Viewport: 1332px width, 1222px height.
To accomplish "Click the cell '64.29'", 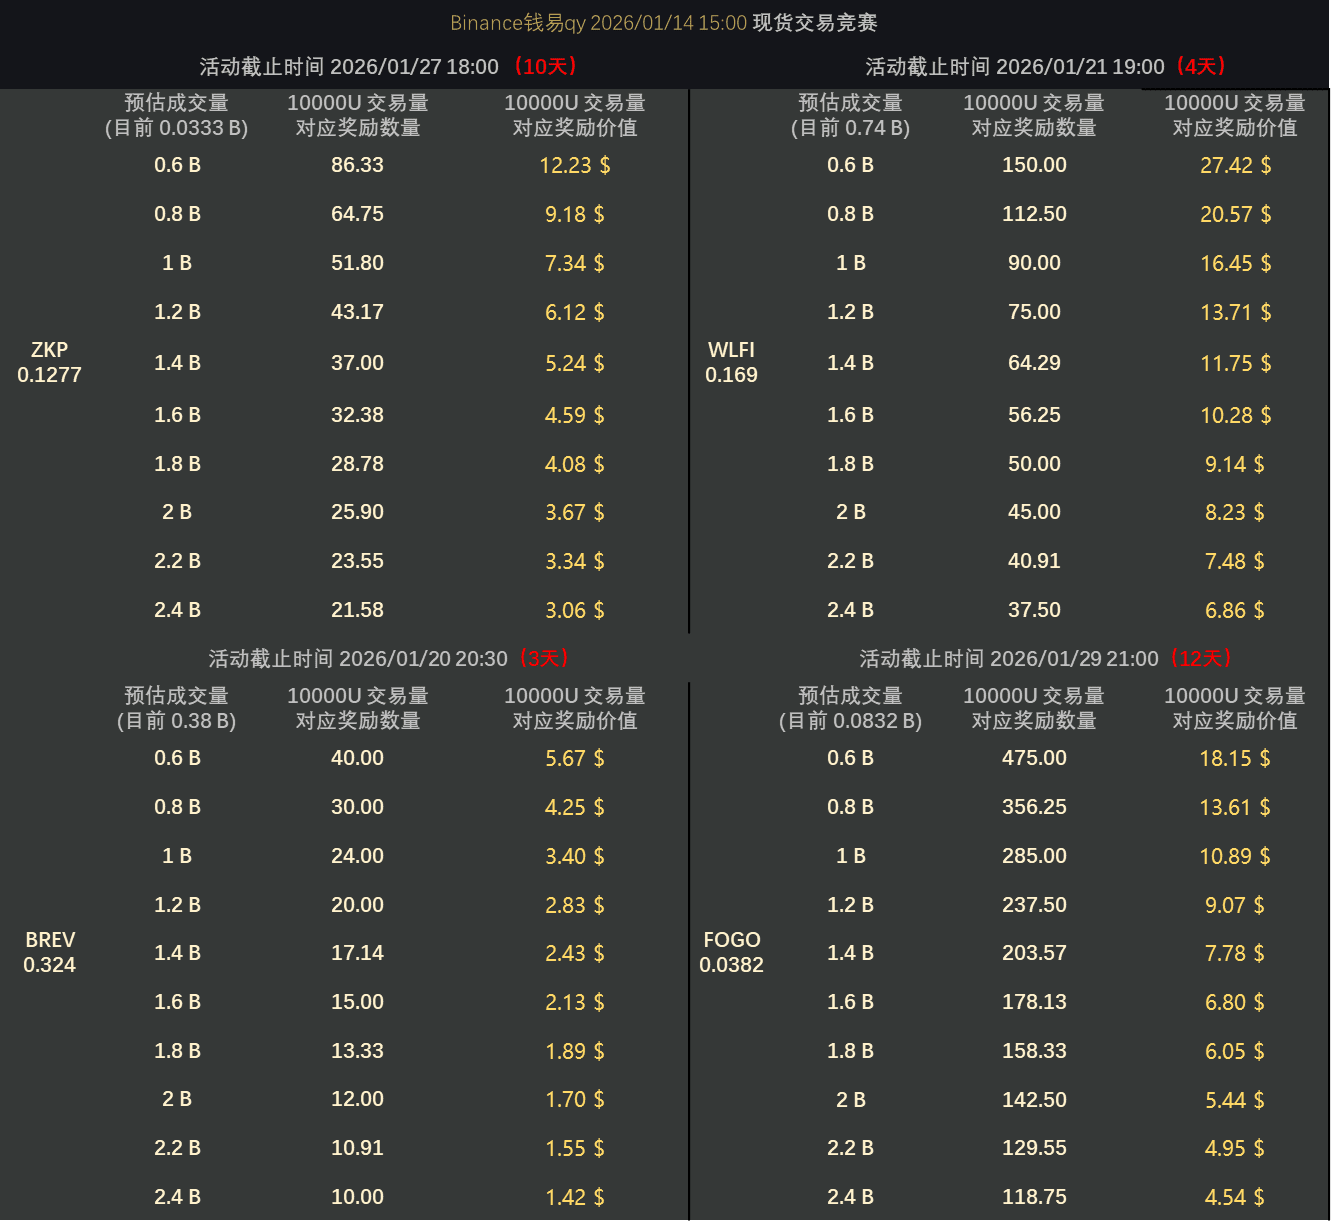I will point(1034,363).
